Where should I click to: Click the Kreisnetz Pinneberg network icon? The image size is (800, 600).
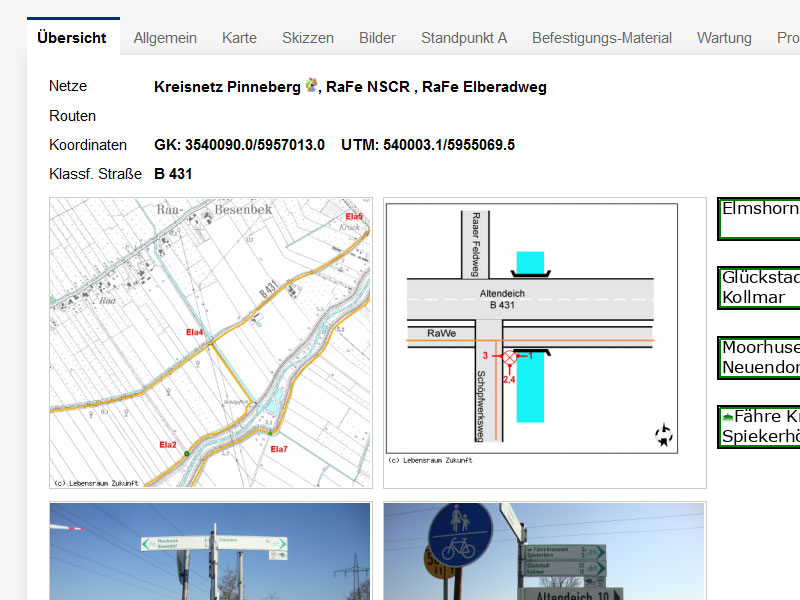[312, 86]
